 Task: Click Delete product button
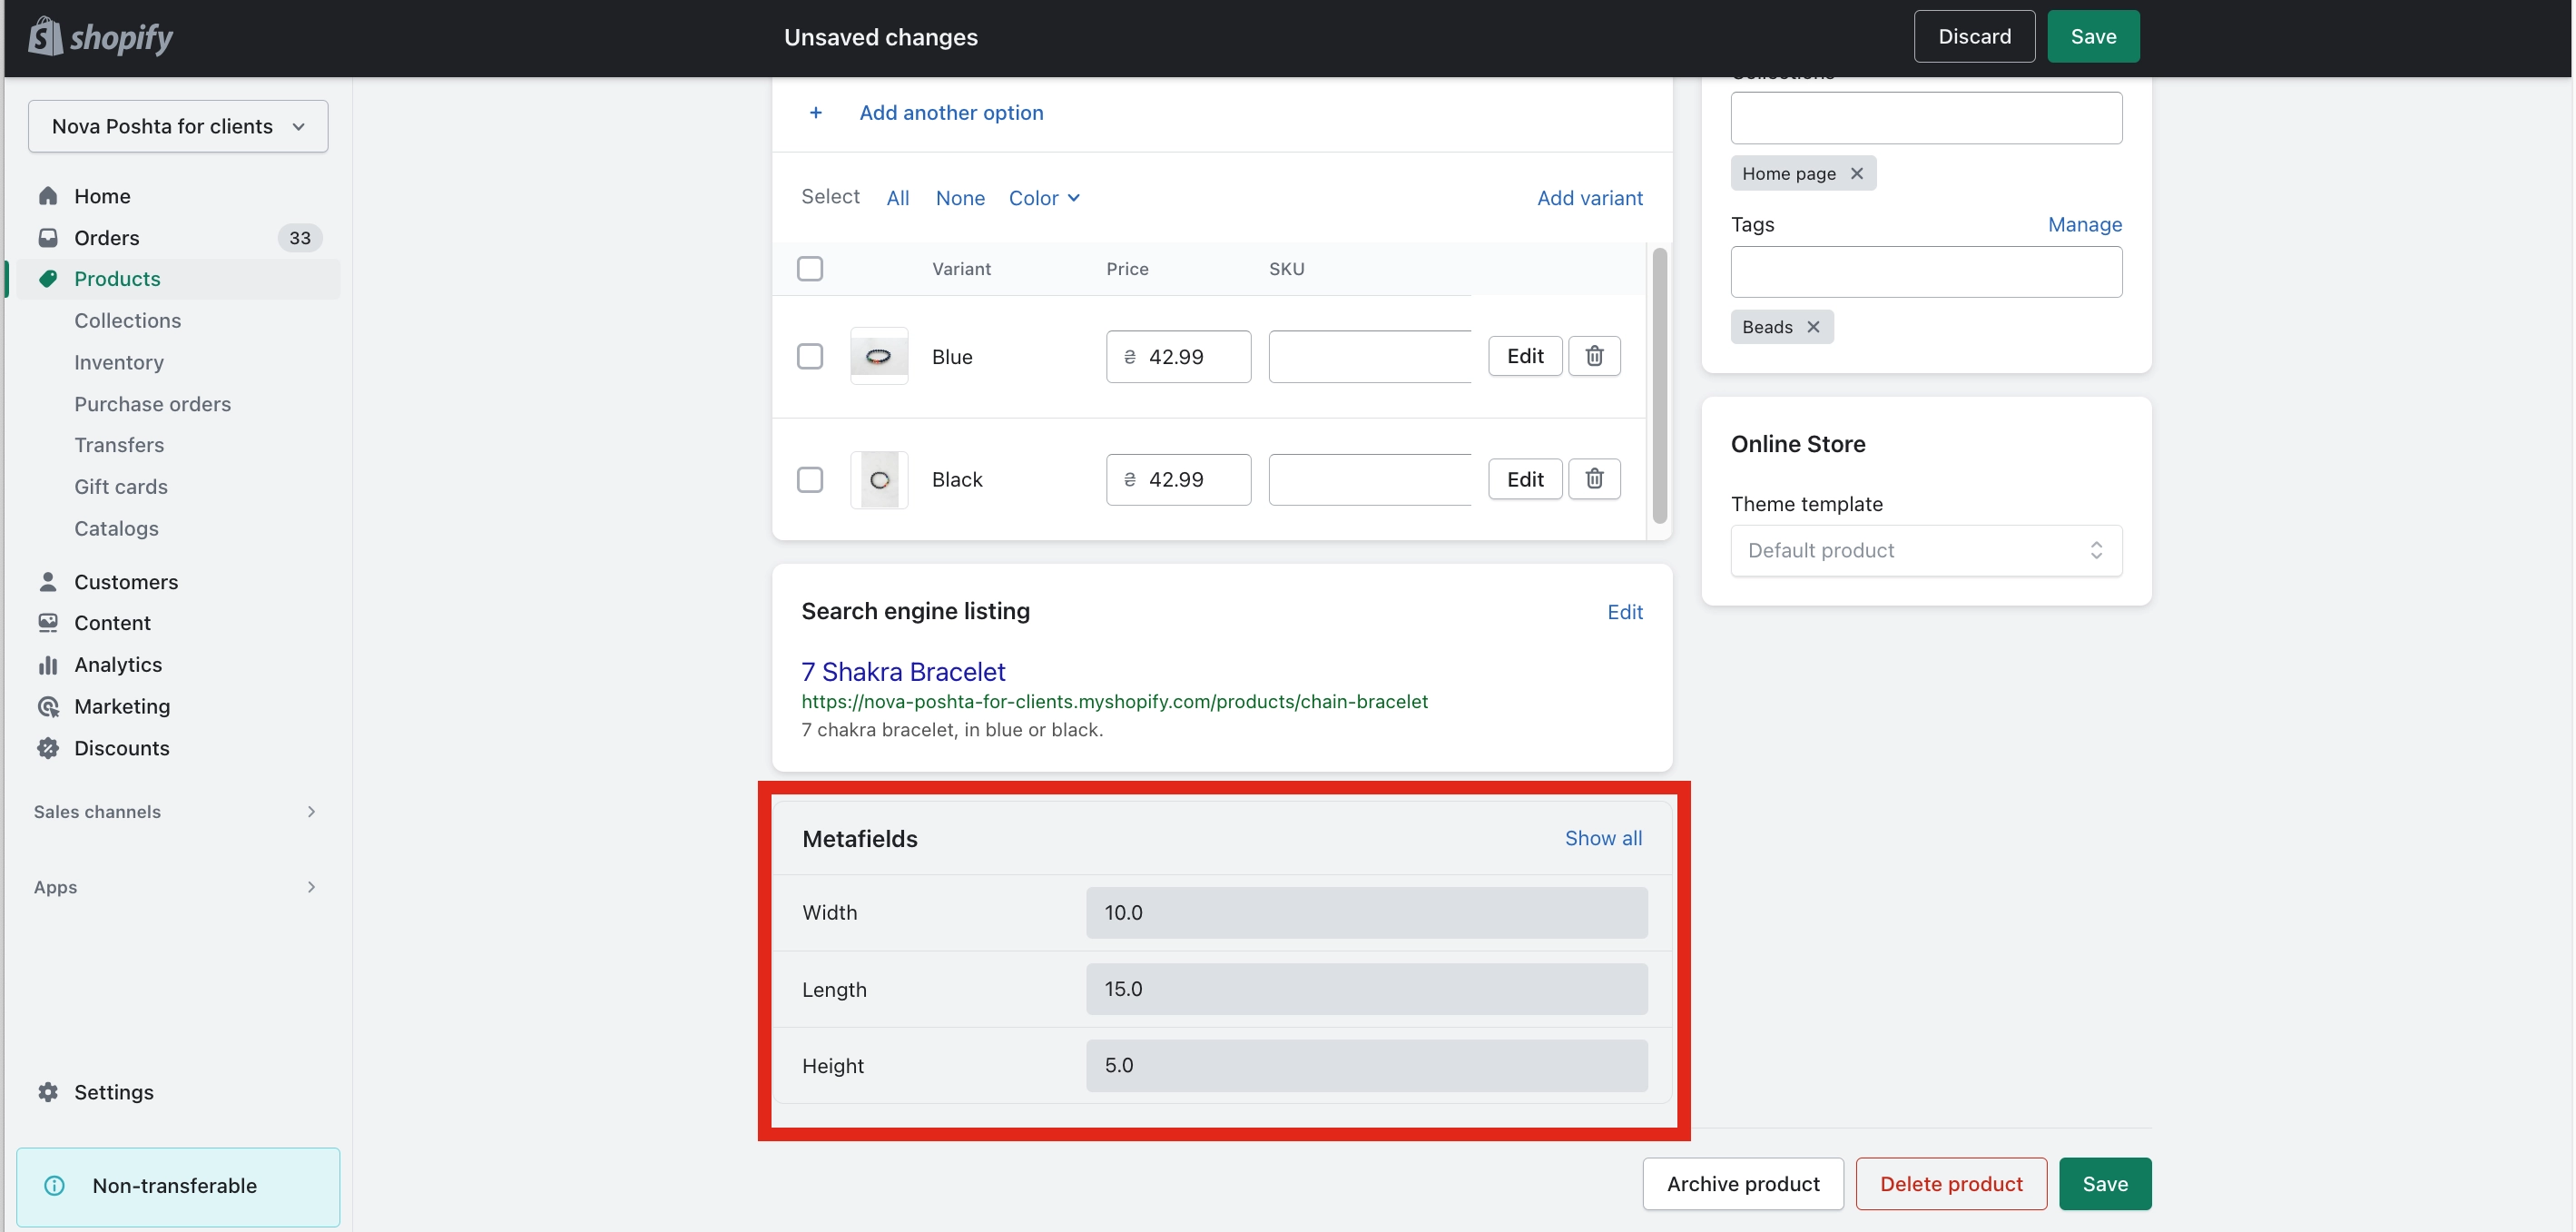pos(1951,1184)
